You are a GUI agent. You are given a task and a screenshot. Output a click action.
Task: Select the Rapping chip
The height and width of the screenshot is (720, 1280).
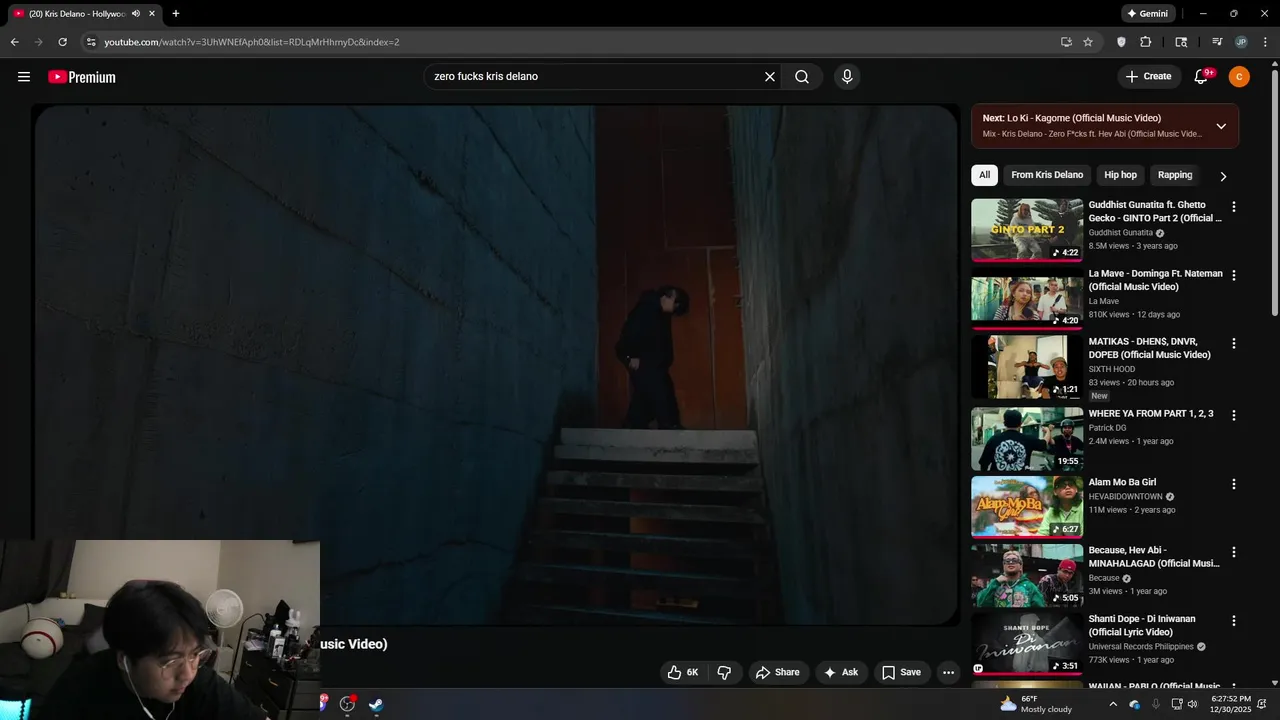[1175, 175]
